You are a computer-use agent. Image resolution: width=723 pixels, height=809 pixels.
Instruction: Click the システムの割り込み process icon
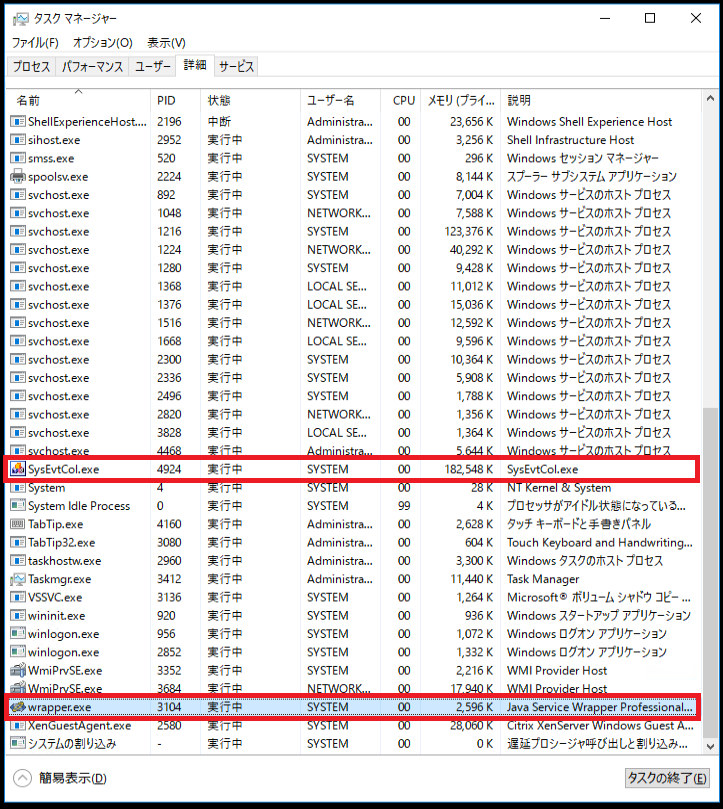[x=18, y=743]
